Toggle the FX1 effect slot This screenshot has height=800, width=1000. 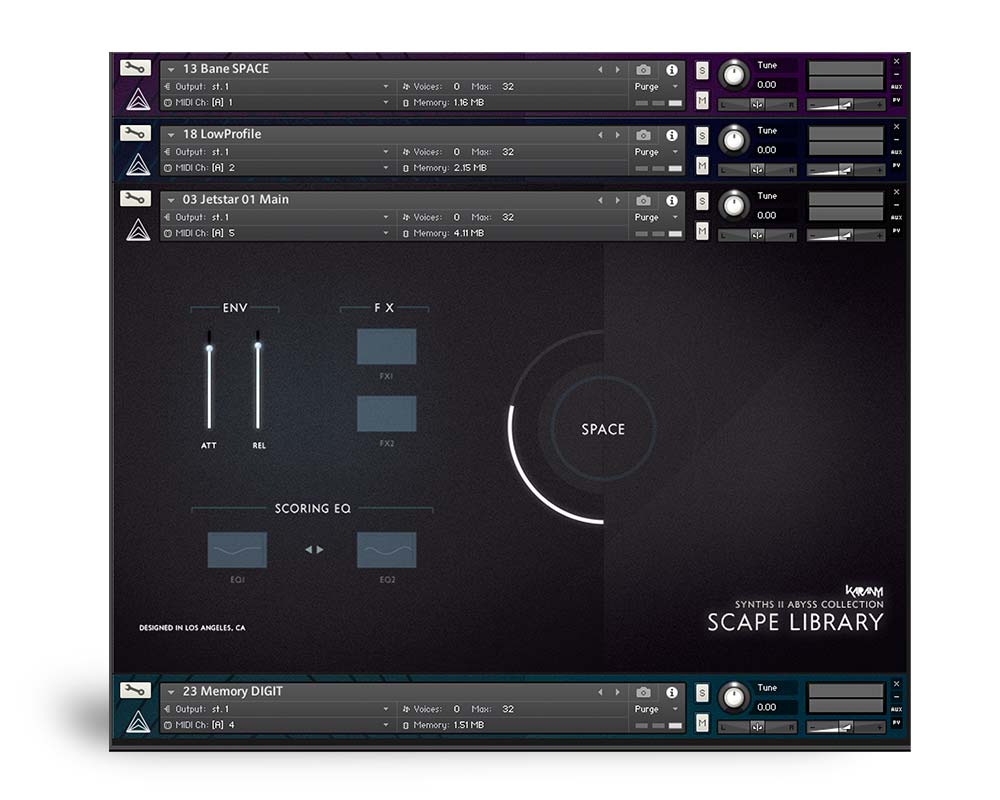pos(386,346)
